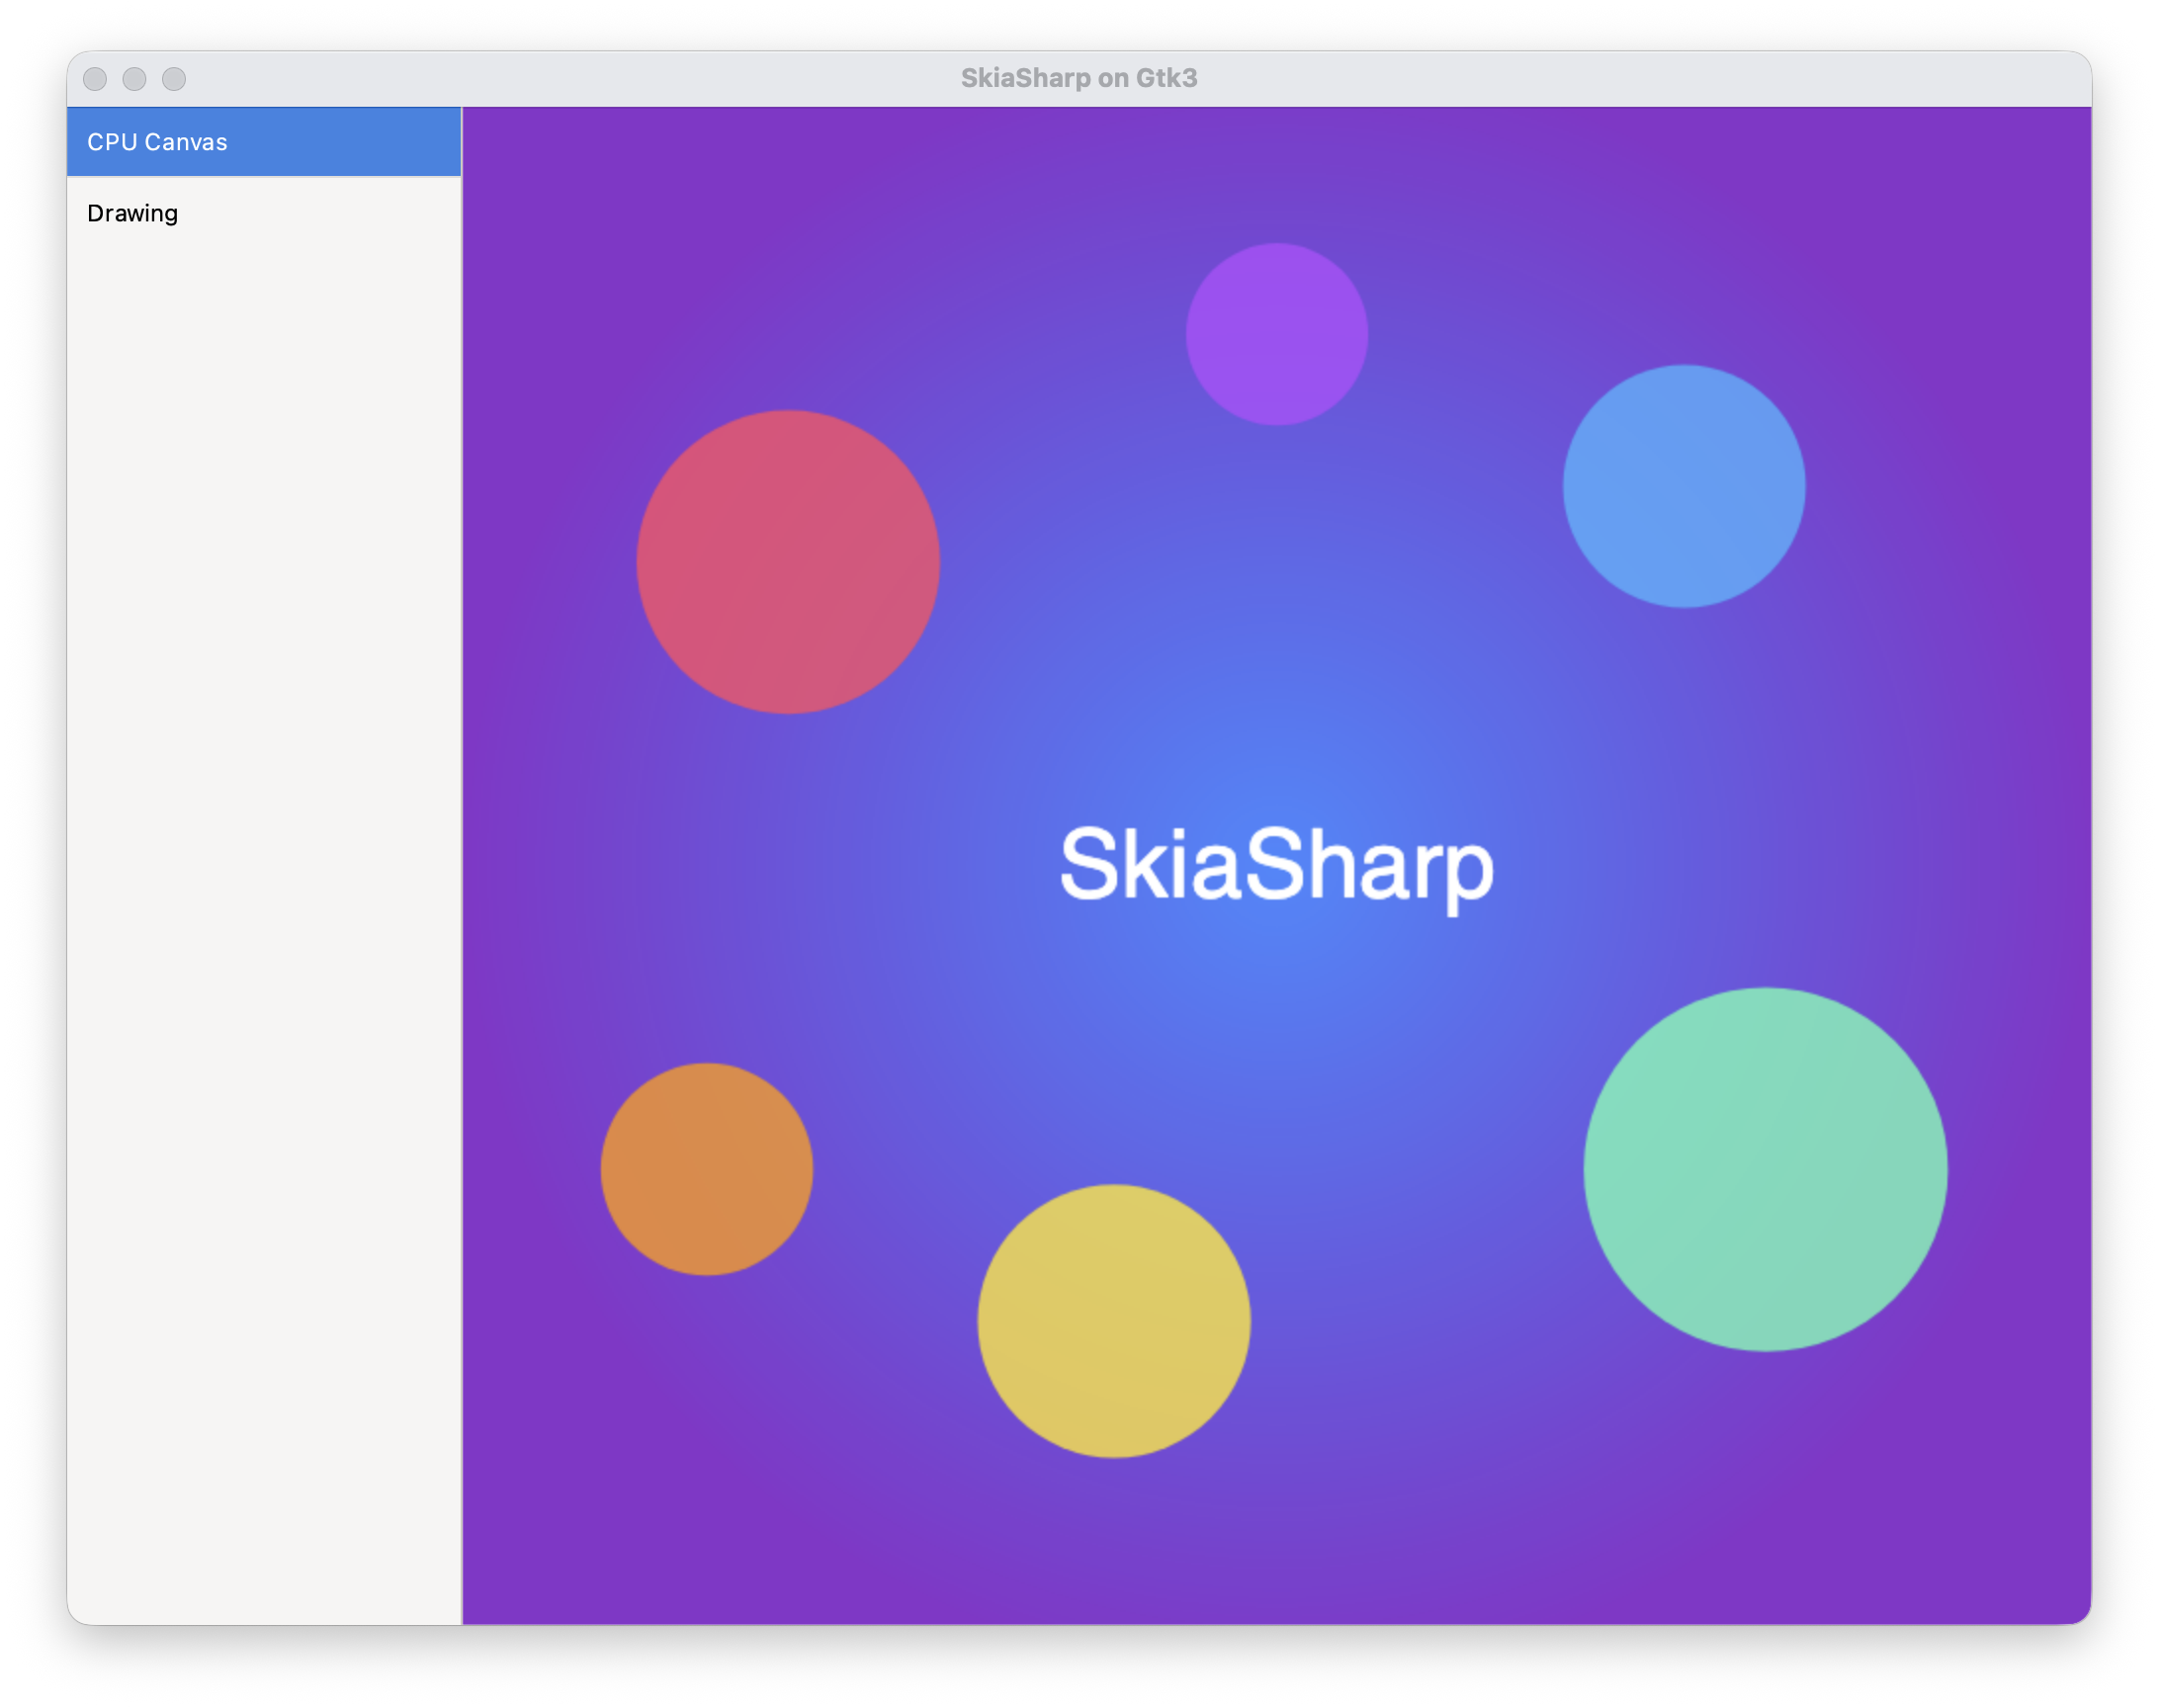Select the CPU Canvas sidebar item
The width and height of the screenshot is (2159, 1708).
264,142
